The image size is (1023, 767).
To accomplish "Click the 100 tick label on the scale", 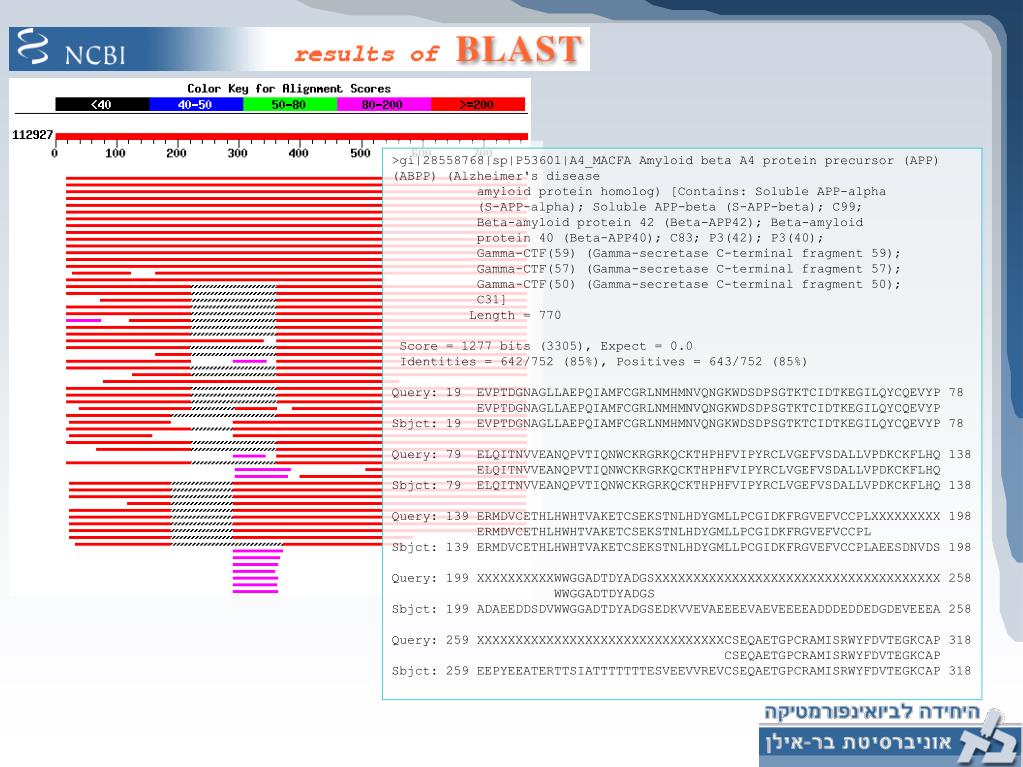I will pos(115,153).
